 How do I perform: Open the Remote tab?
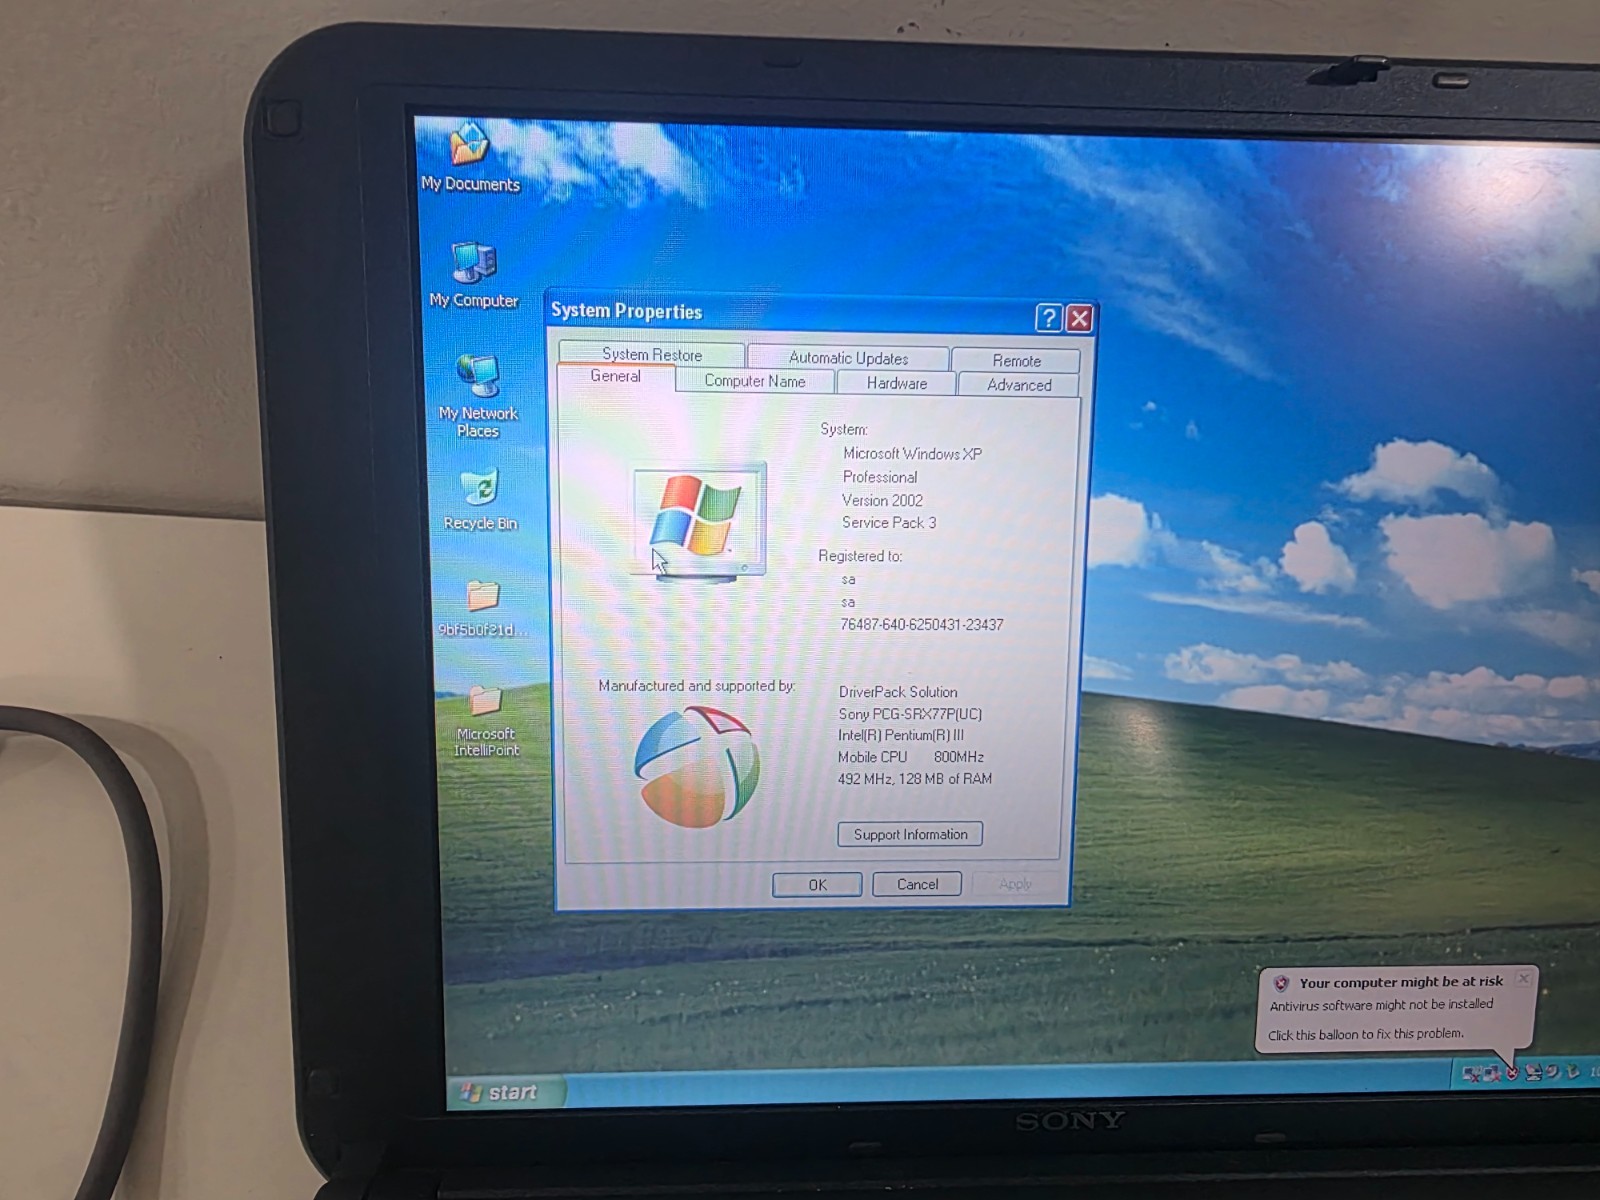(1016, 360)
